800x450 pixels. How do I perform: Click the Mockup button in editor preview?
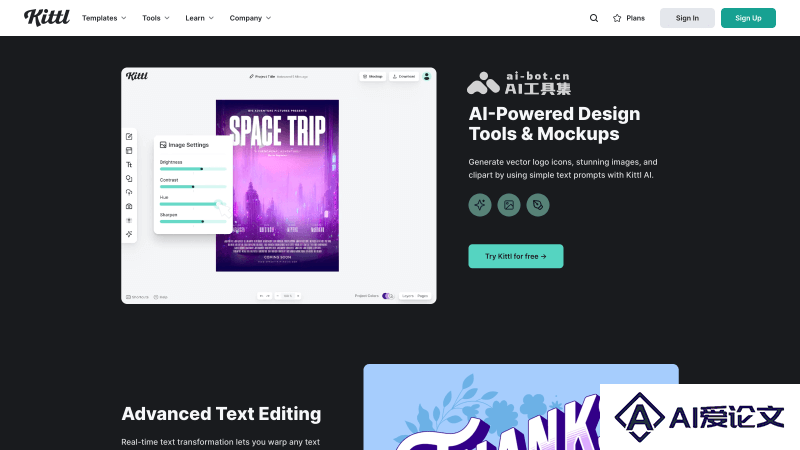[x=372, y=77]
